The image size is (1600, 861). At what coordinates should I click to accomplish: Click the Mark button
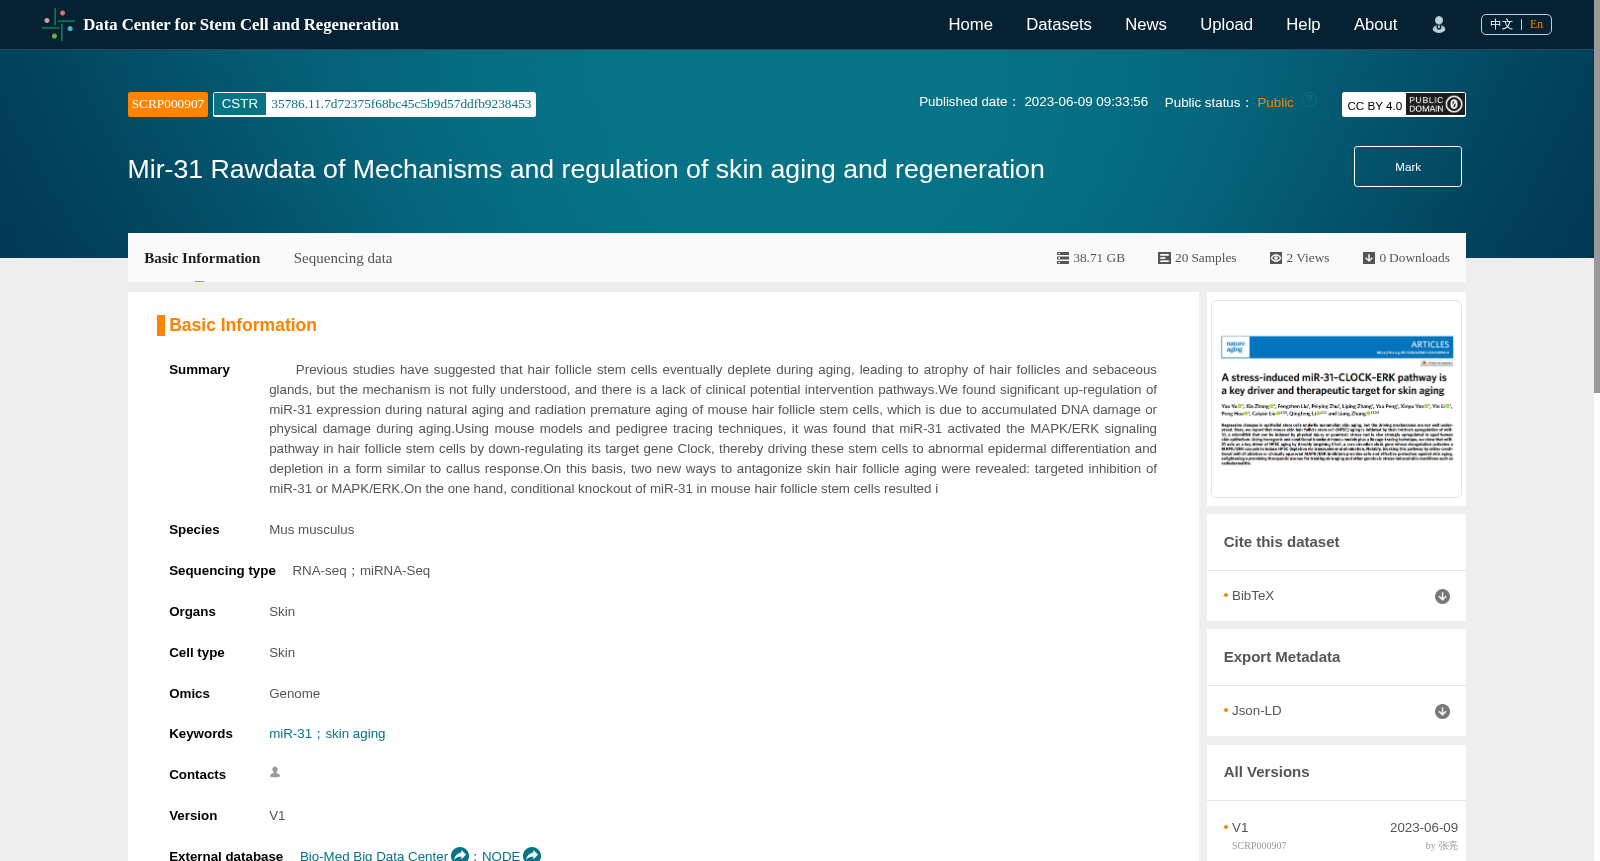[x=1408, y=167]
